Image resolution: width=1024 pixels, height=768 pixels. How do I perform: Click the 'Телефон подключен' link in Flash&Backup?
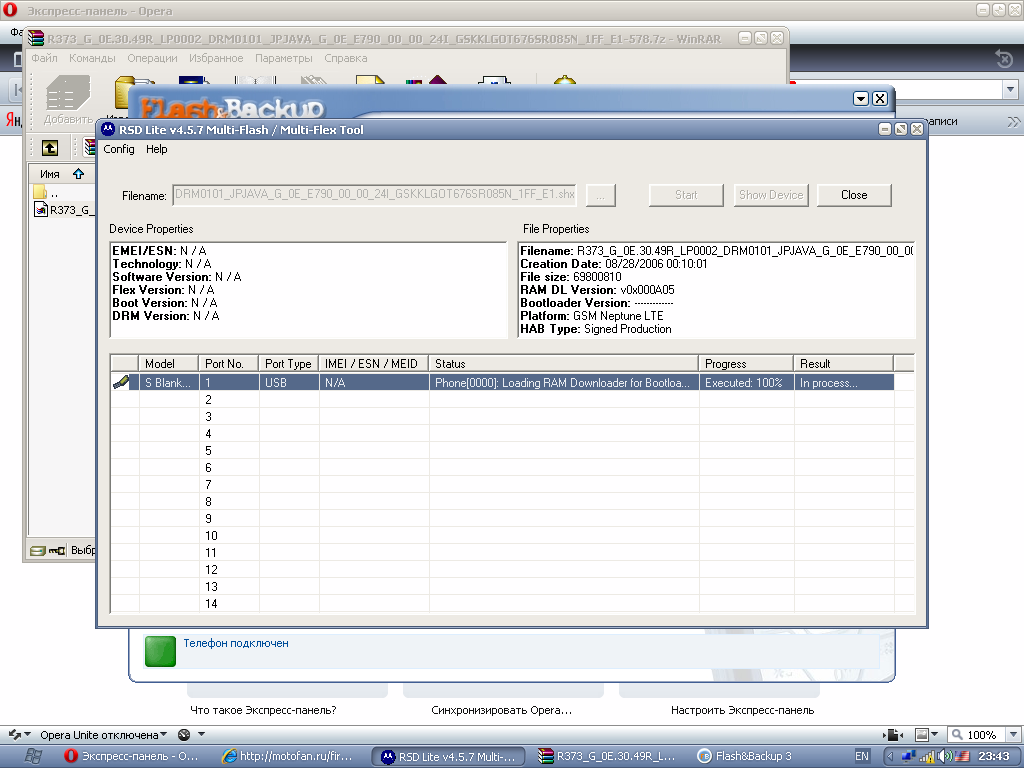click(236, 643)
